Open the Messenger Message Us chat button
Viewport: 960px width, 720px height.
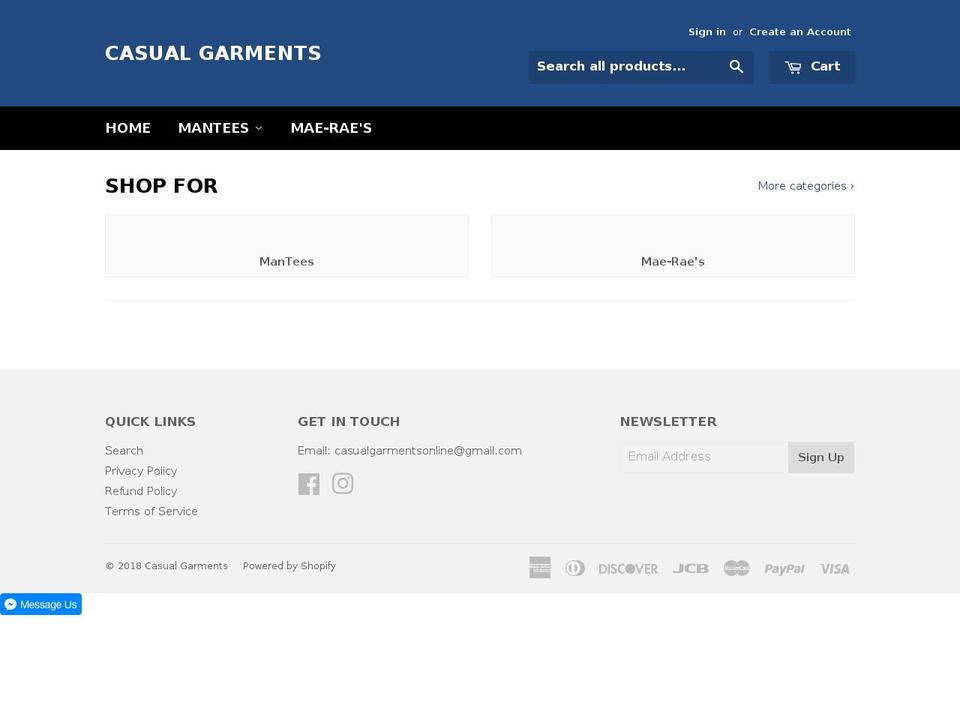(41, 604)
